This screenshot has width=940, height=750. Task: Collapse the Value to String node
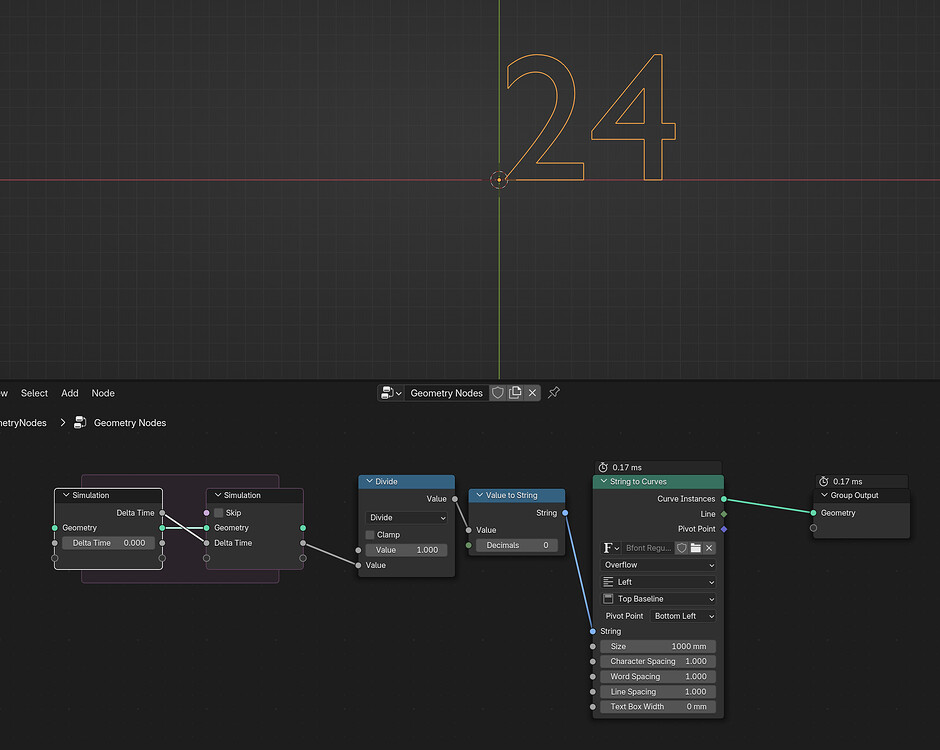(x=480, y=495)
